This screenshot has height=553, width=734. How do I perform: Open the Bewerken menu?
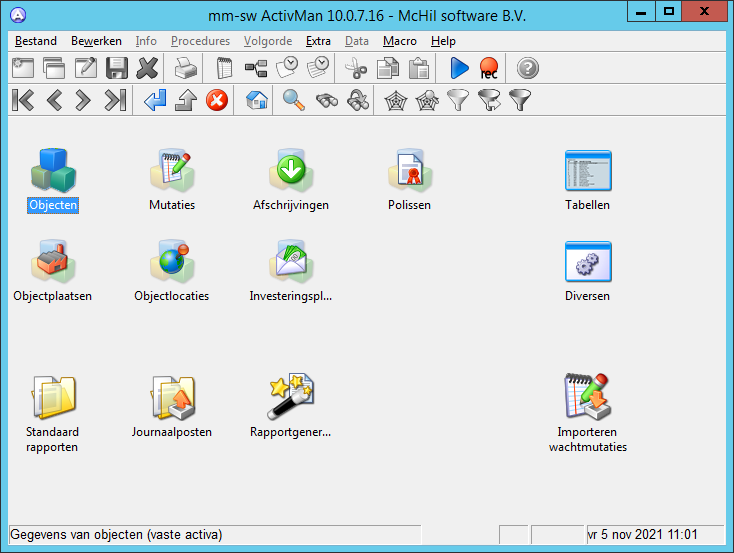(96, 41)
